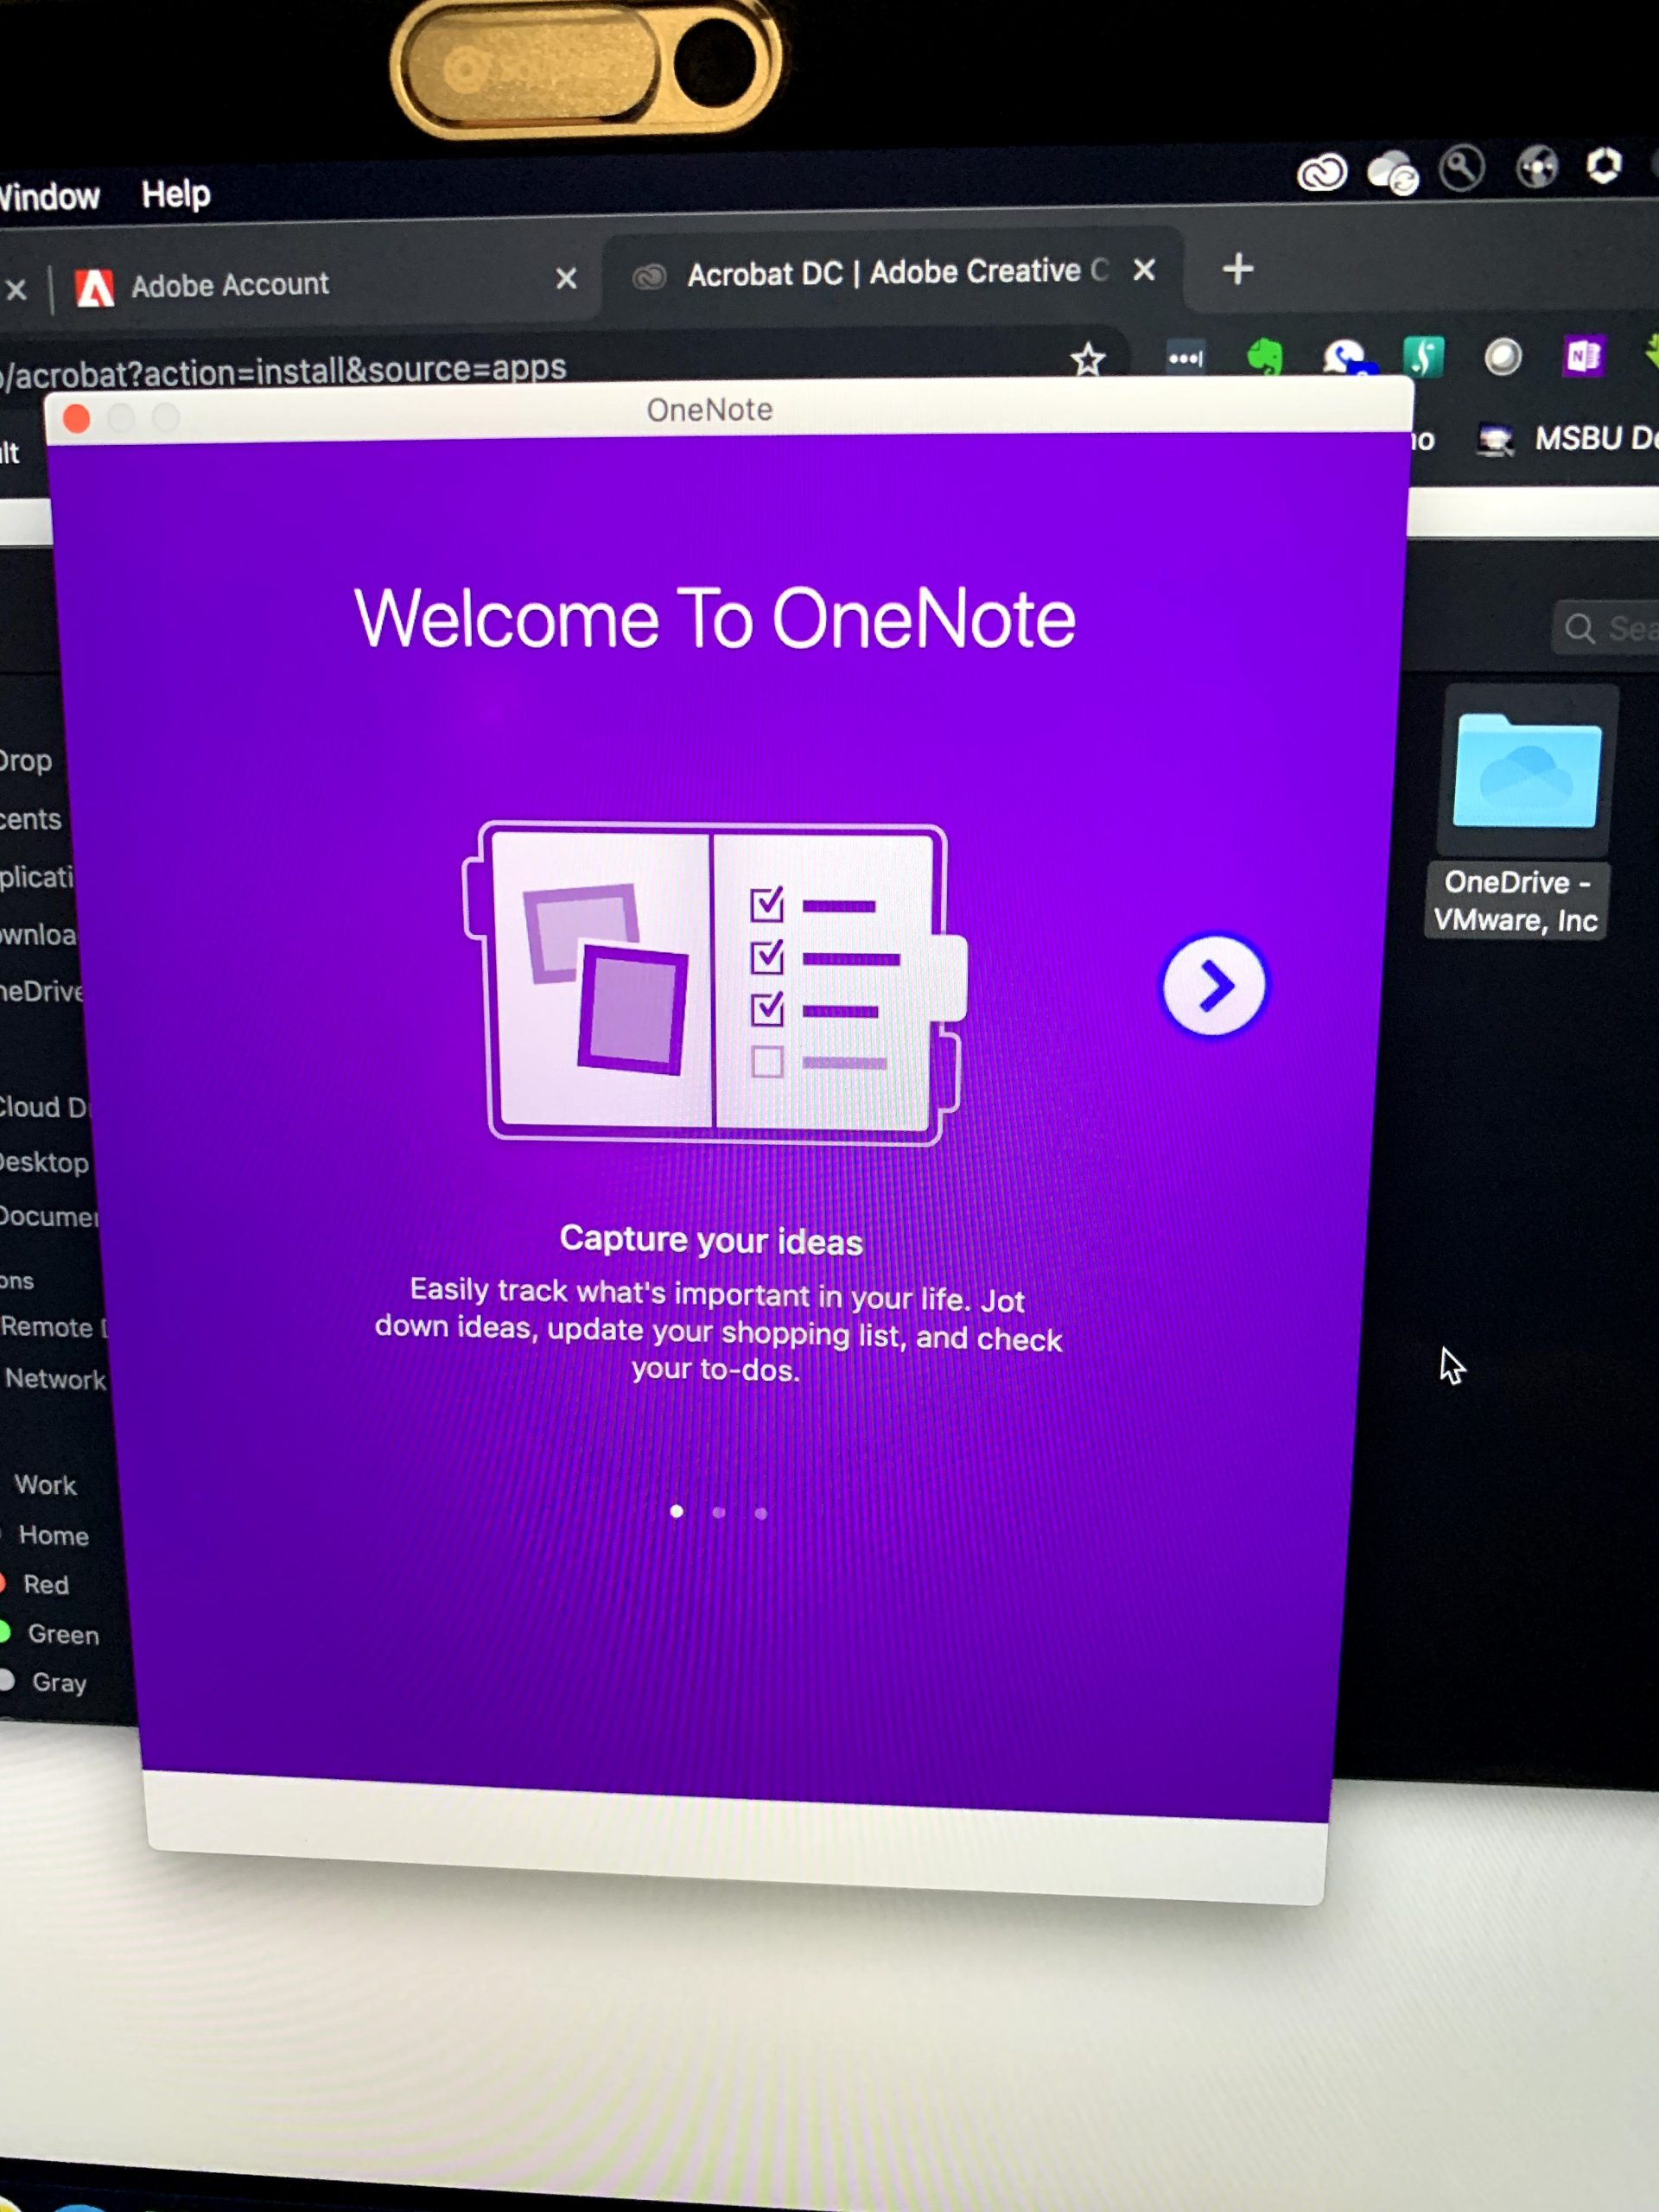Bookmark page with the star icon
This screenshot has width=1659, height=2212.
pyautogui.click(x=1087, y=359)
